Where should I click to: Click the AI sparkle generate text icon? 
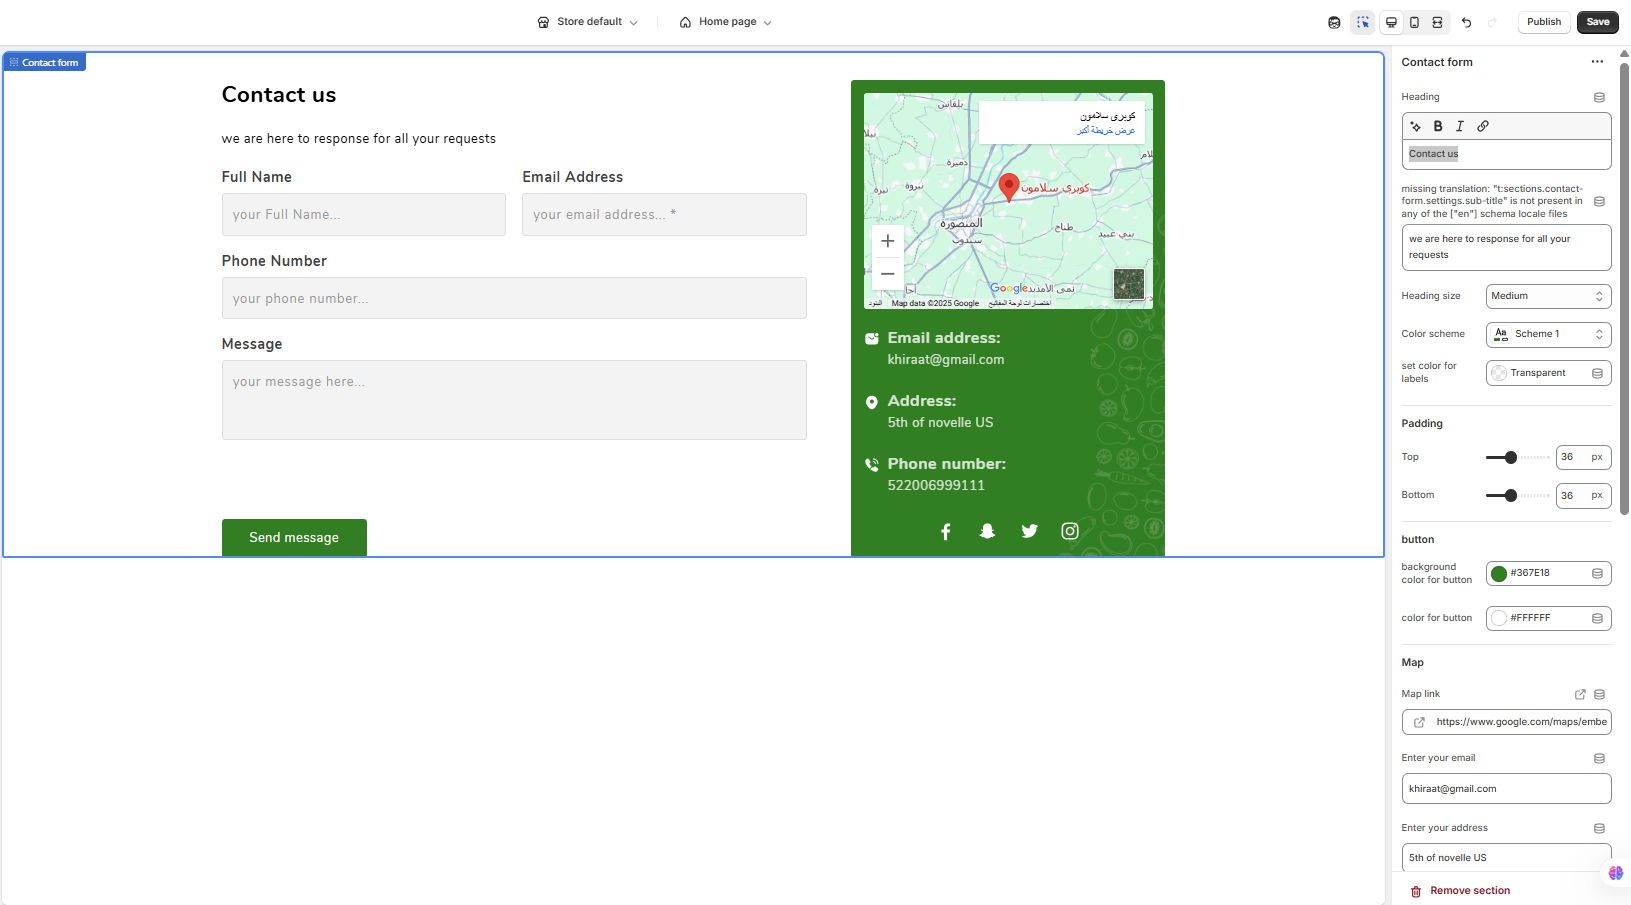click(1415, 126)
